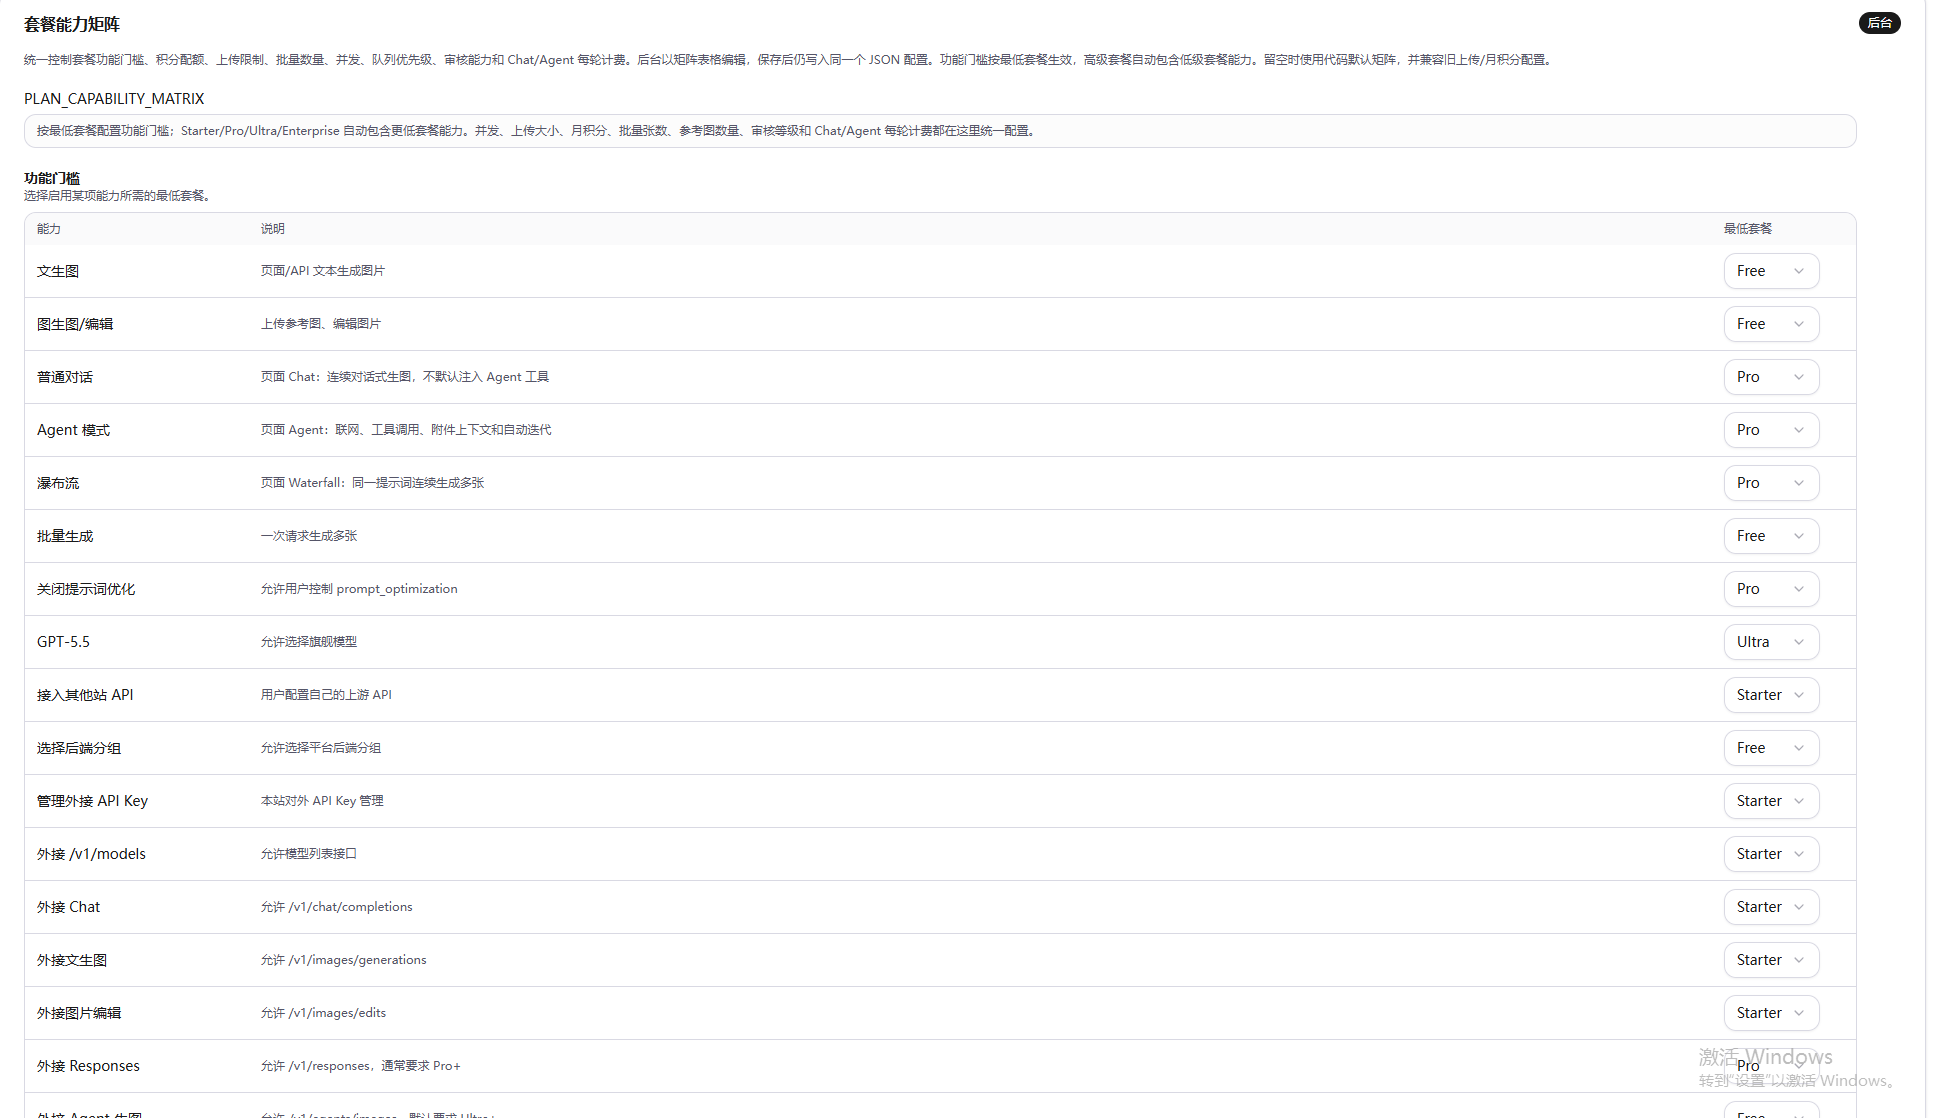Open the 外接 /v1/models plan dropdown
1941x1118 pixels.
point(1771,854)
